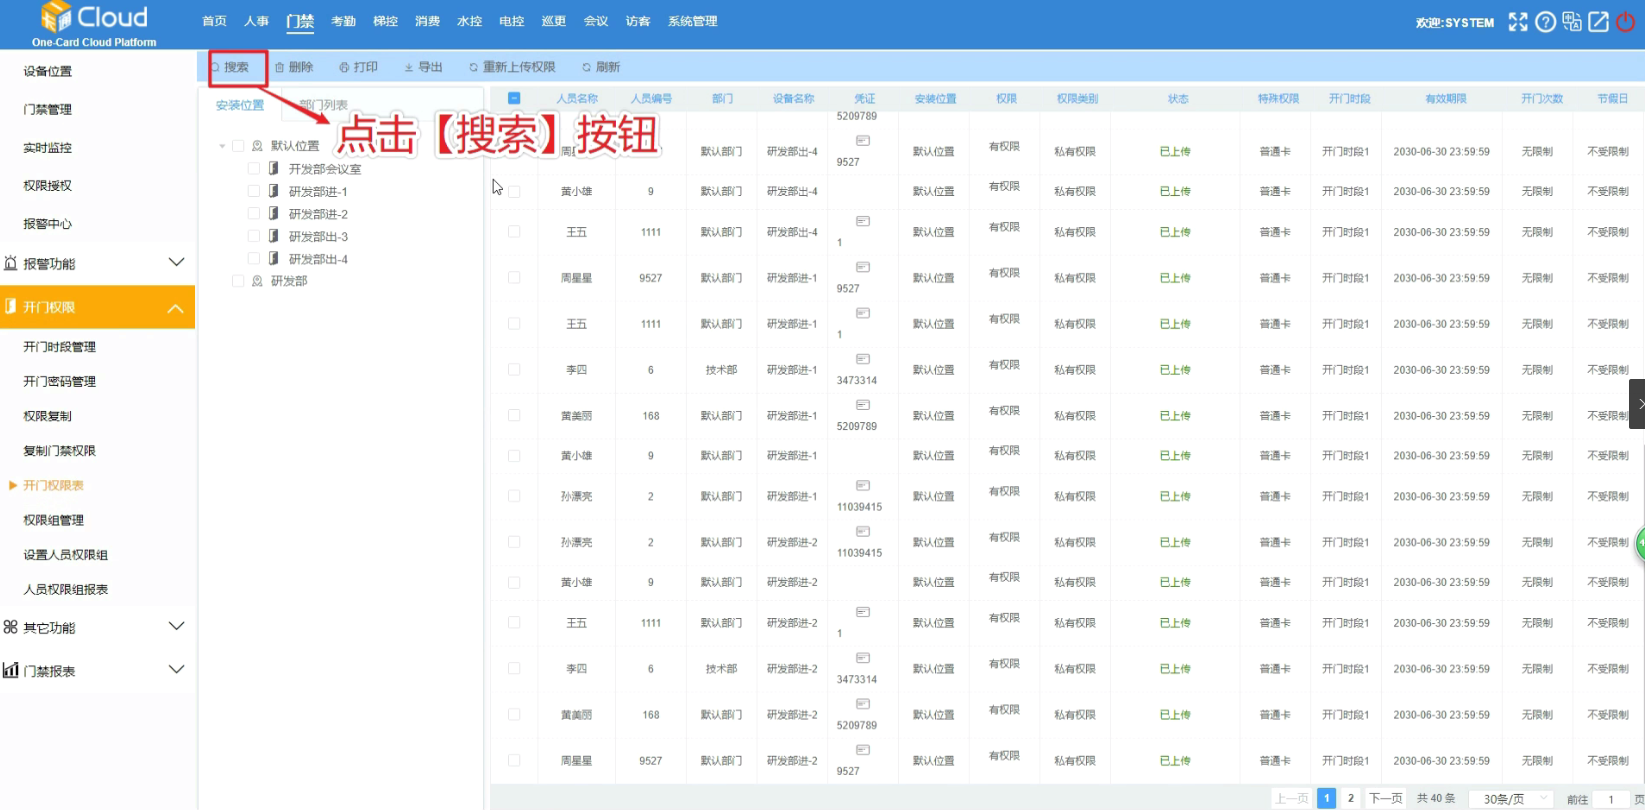Open the 系统管理 top menu
Viewport: 1645px width, 810px height.
pos(692,21)
